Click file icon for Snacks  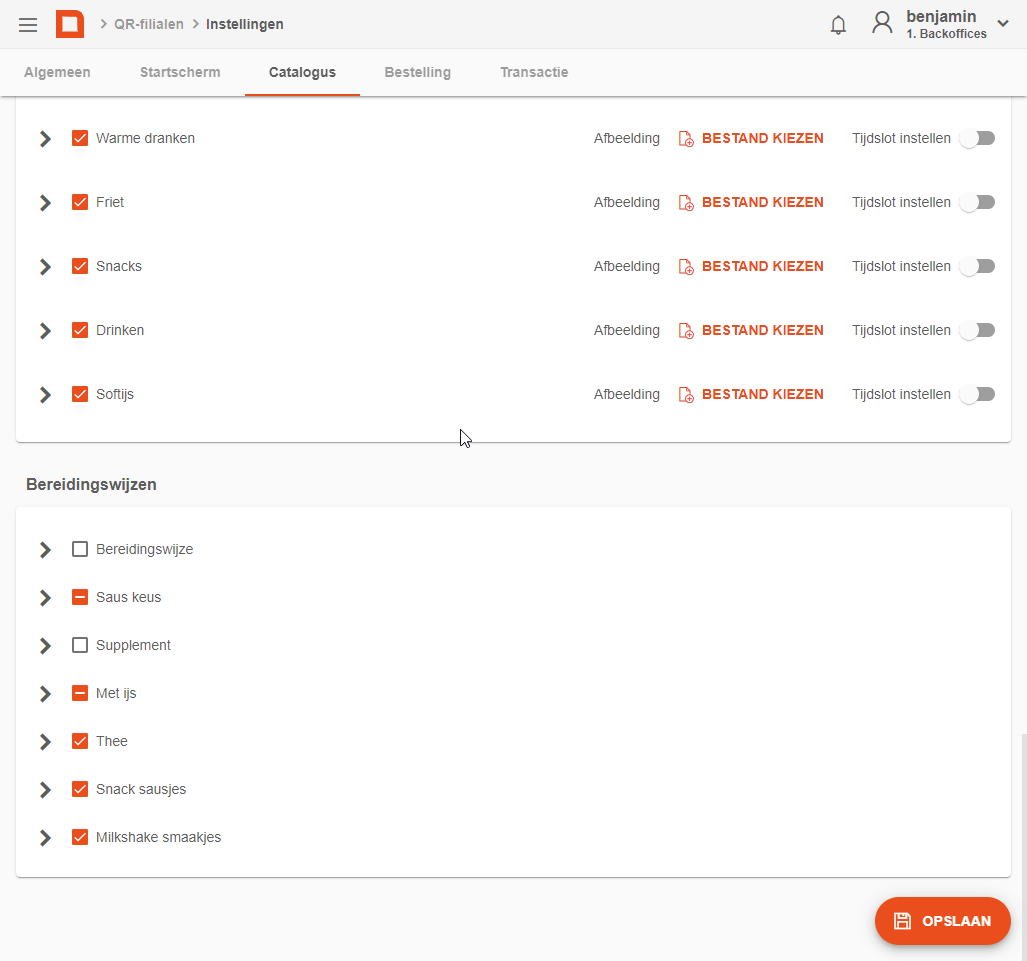coord(686,267)
